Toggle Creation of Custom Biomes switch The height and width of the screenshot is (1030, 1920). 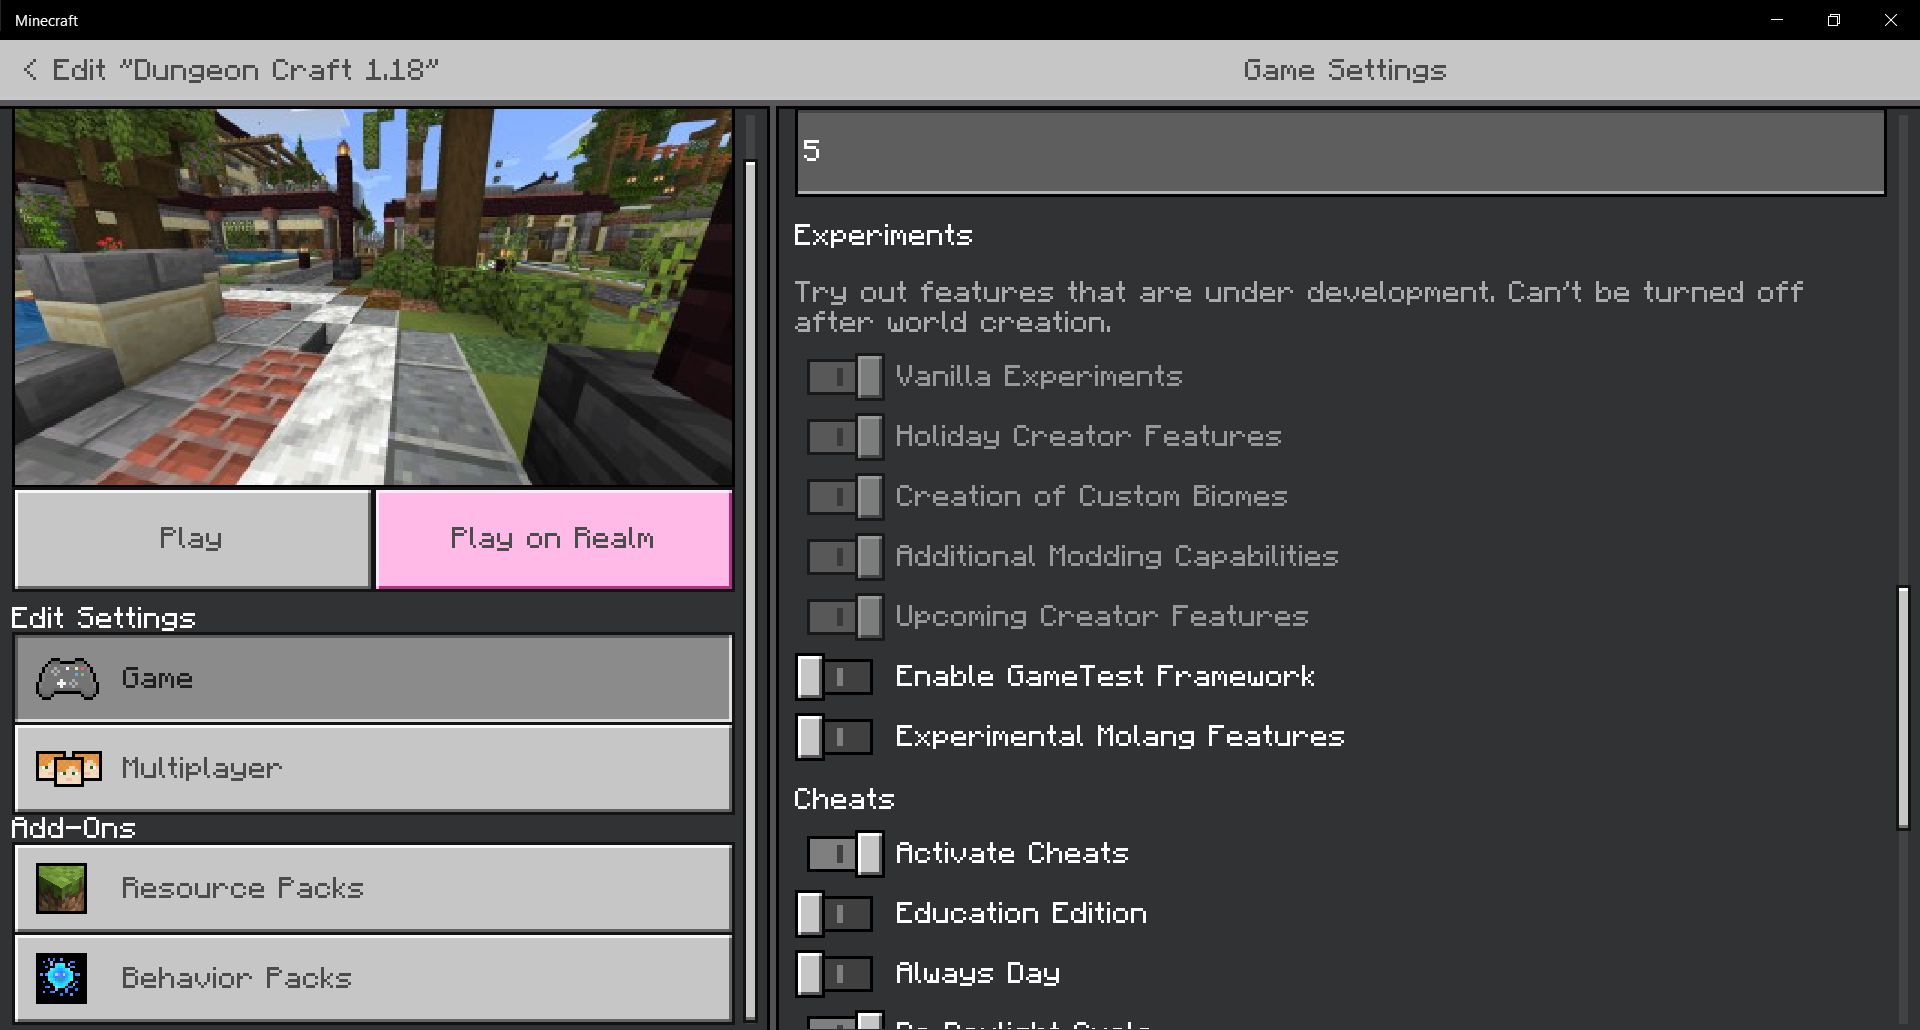point(845,497)
